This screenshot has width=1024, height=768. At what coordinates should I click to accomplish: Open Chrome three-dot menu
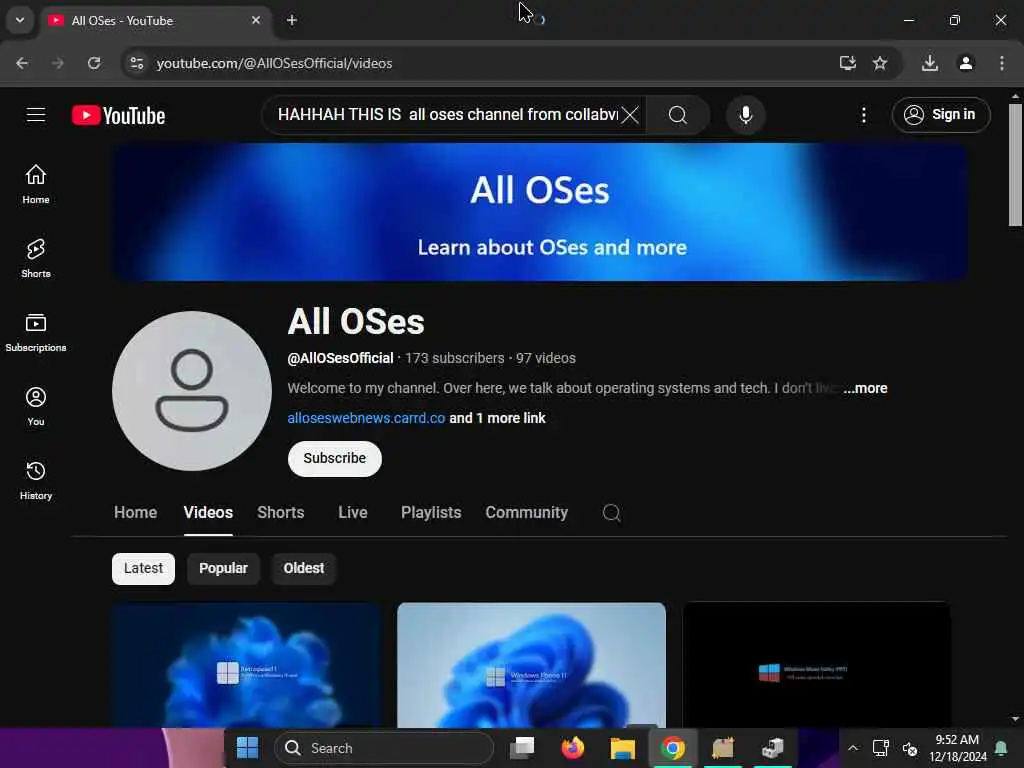(1002, 63)
